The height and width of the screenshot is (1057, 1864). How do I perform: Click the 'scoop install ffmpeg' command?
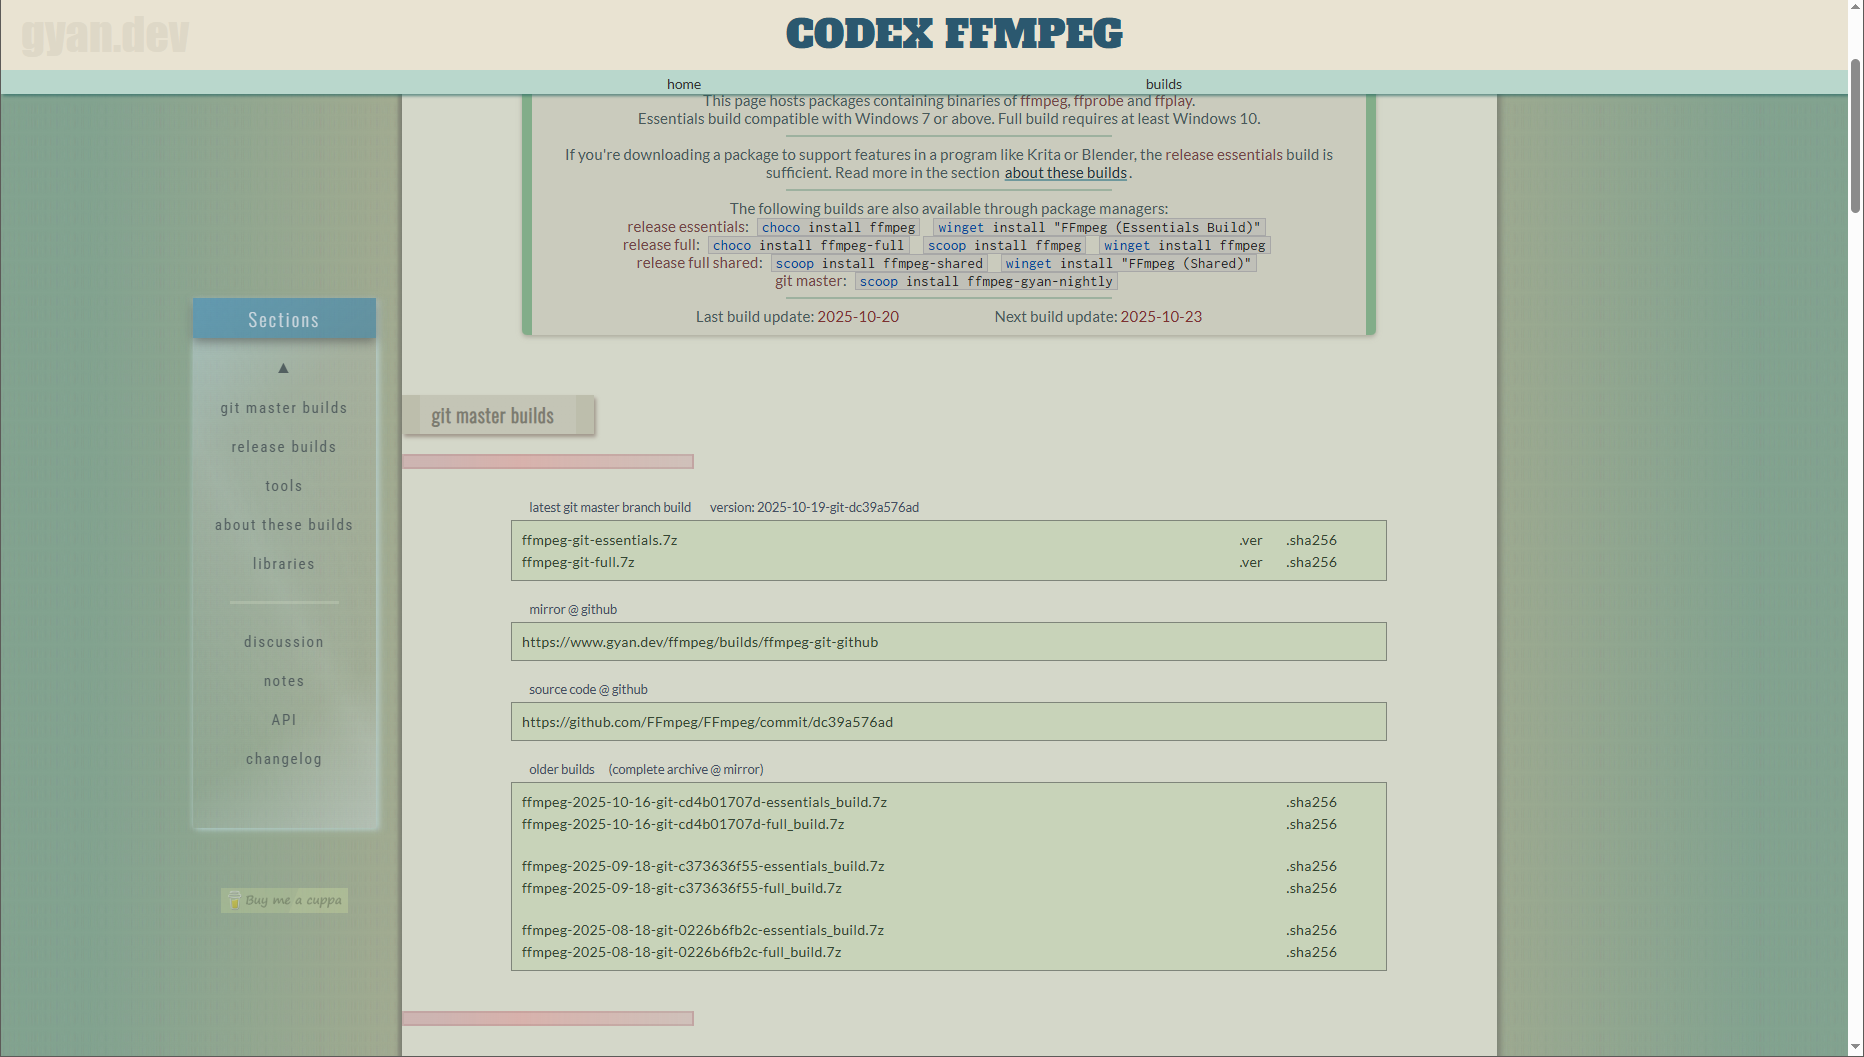point(1004,245)
